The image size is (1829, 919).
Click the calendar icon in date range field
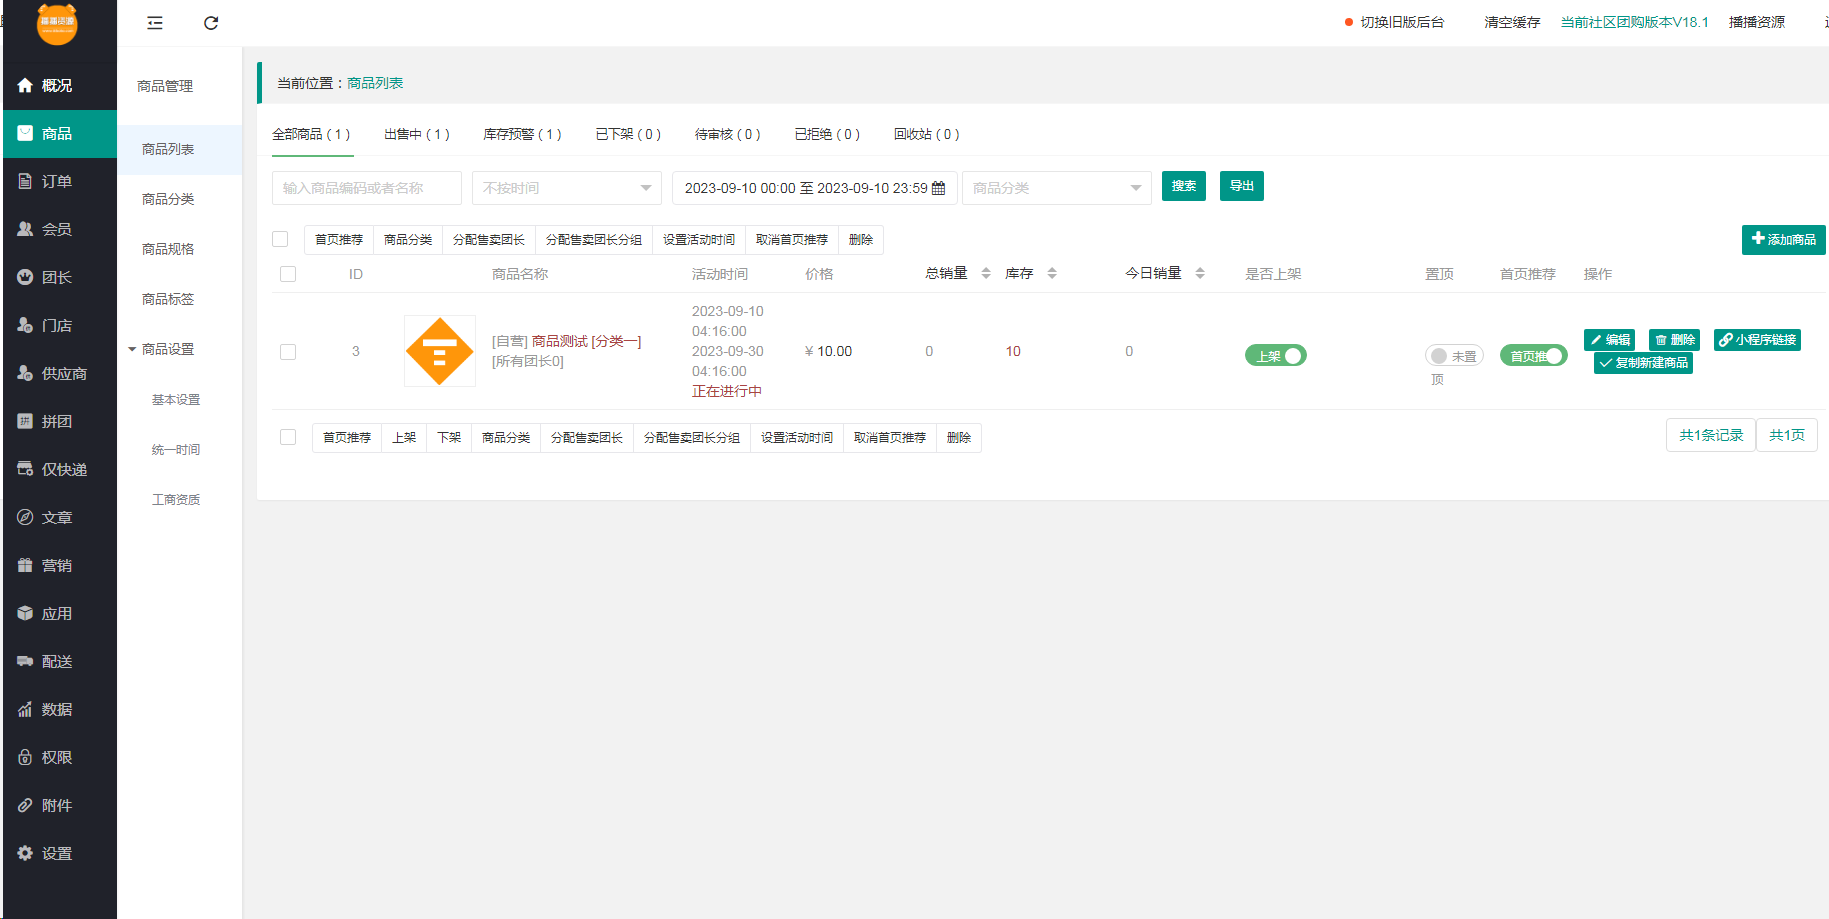(x=938, y=188)
